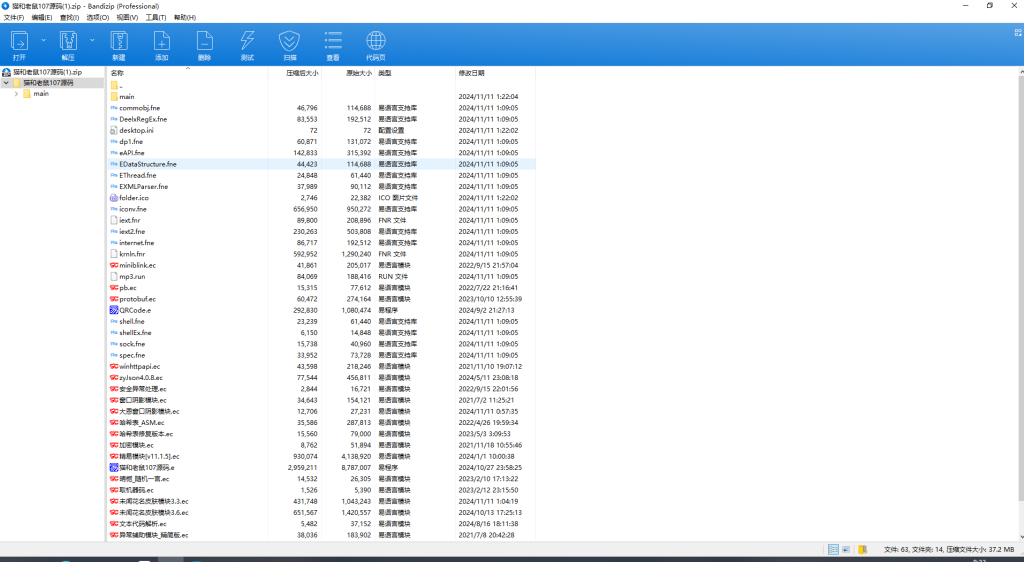Select EXMLParser.fne file
This screenshot has height=562, width=1024.
pos(144,187)
